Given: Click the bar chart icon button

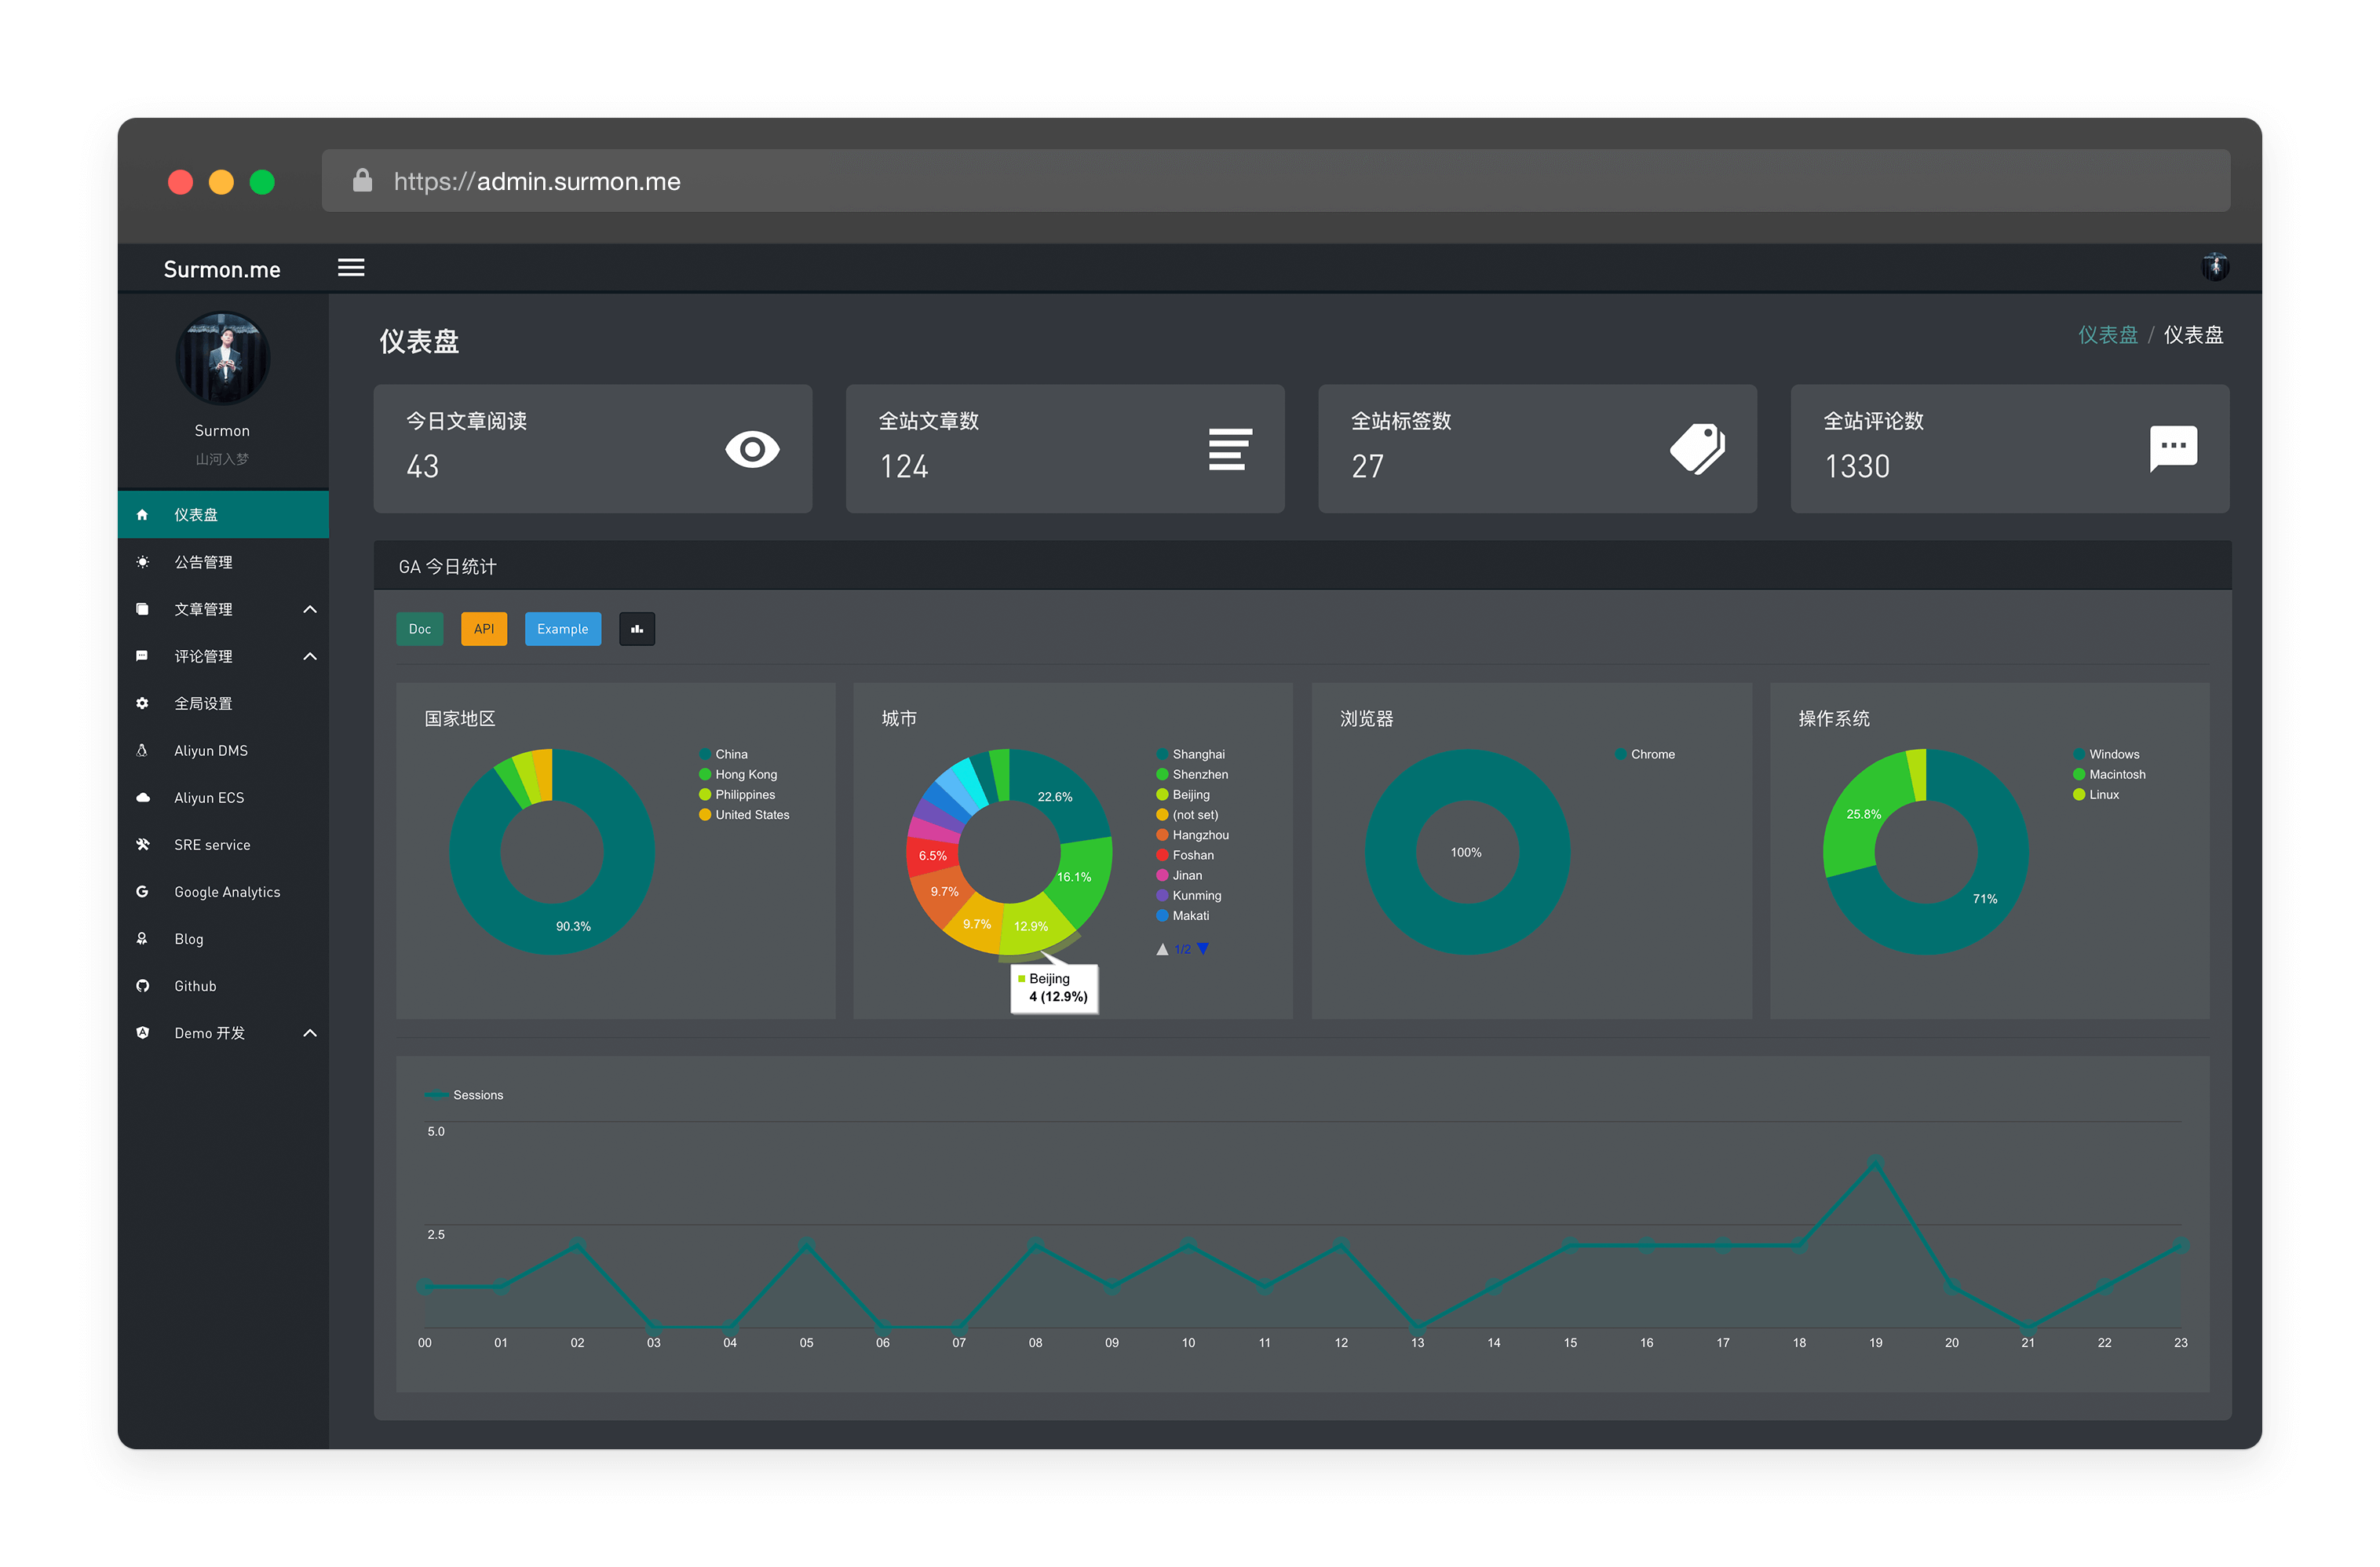Looking at the screenshot, I should [x=637, y=629].
